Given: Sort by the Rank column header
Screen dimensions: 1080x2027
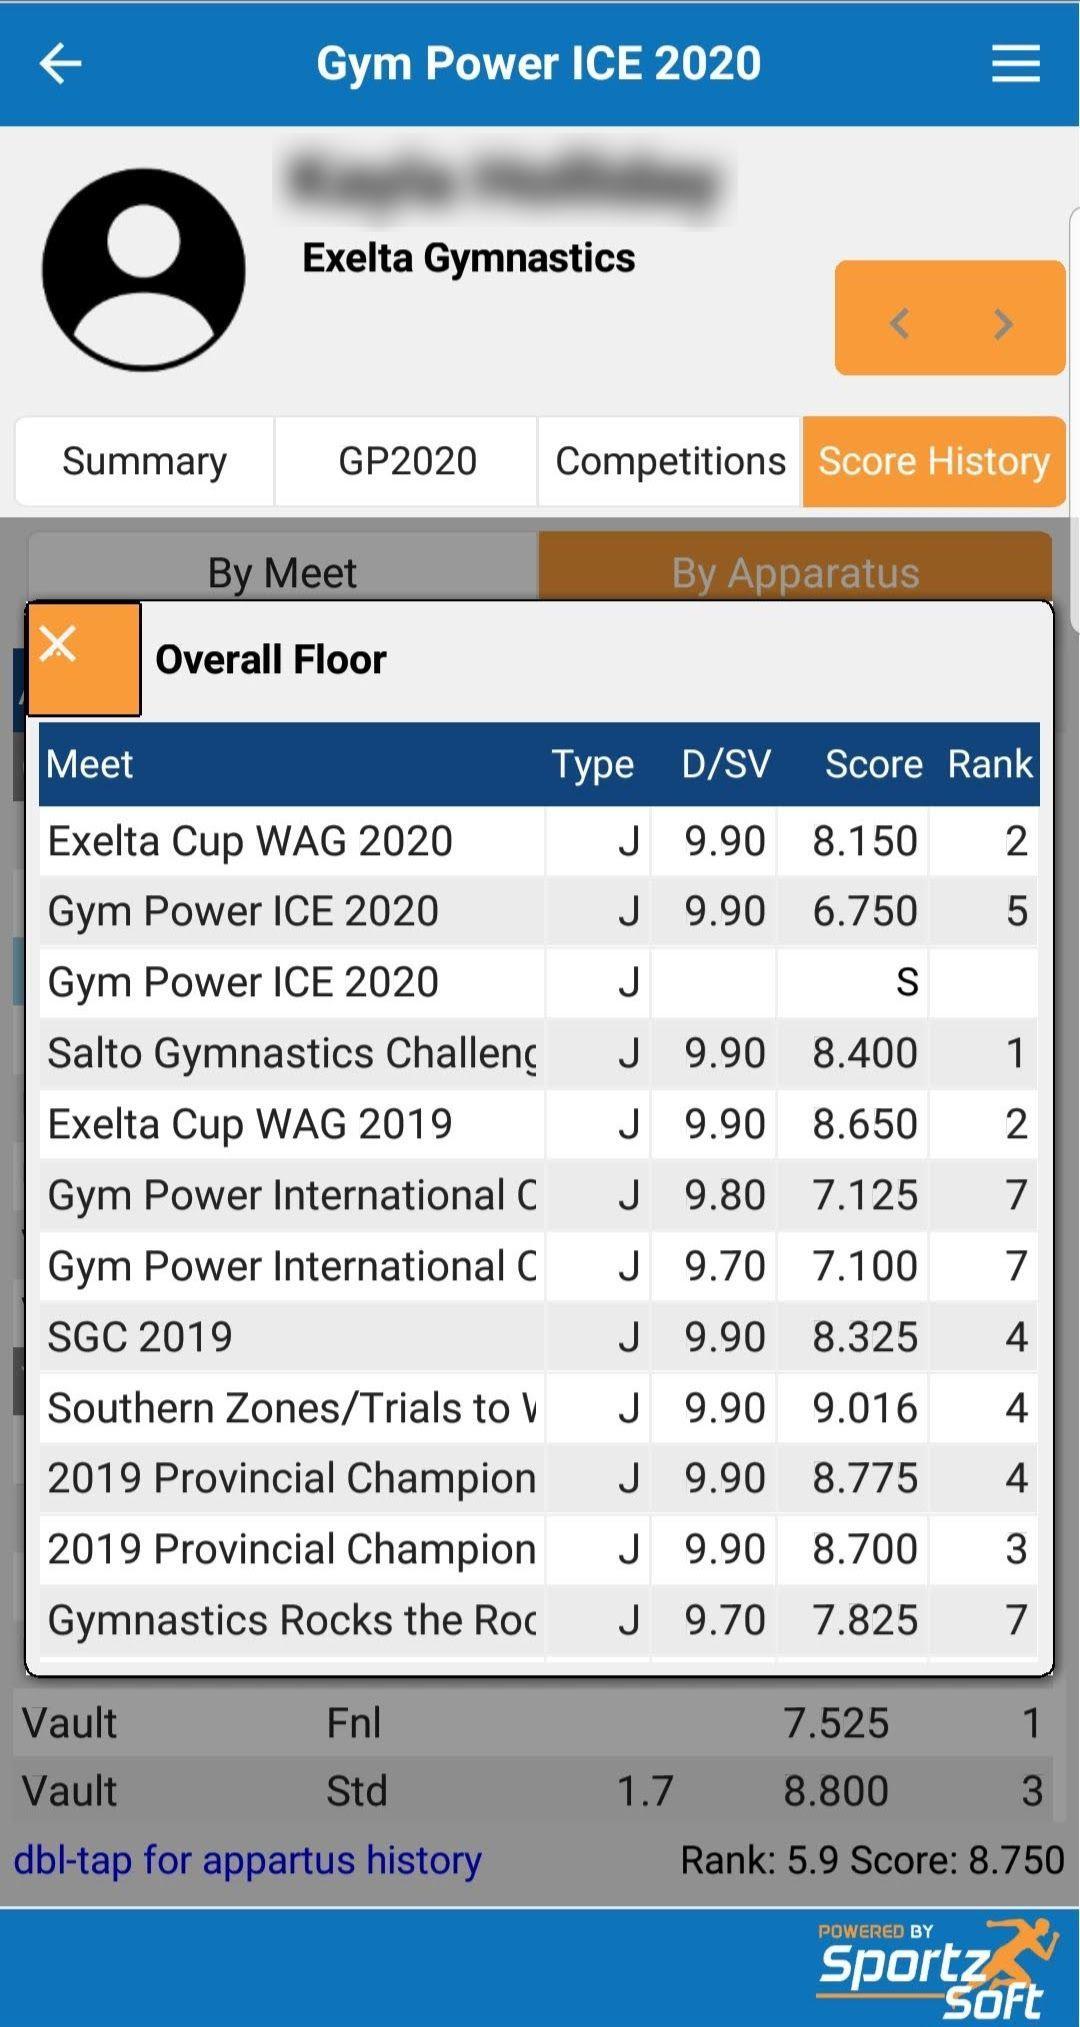Looking at the screenshot, I should click(989, 764).
